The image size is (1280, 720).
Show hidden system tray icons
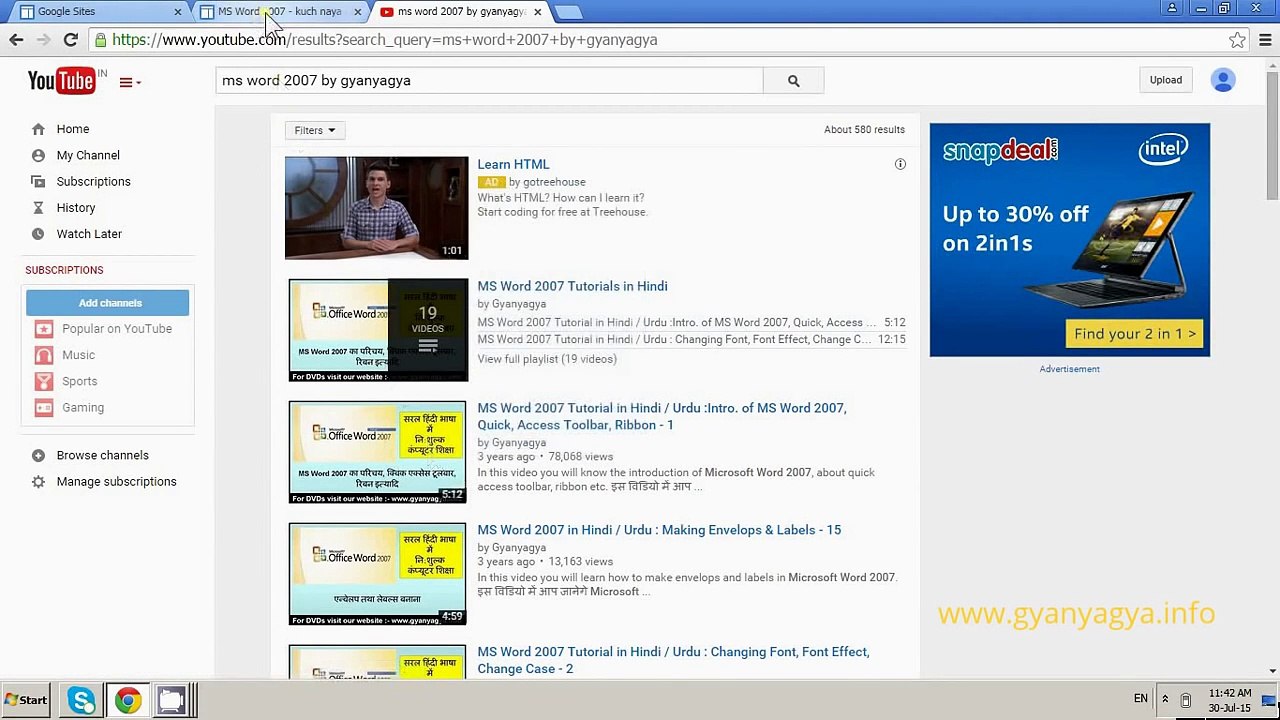pyautogui.click(x=1164, y=700)
